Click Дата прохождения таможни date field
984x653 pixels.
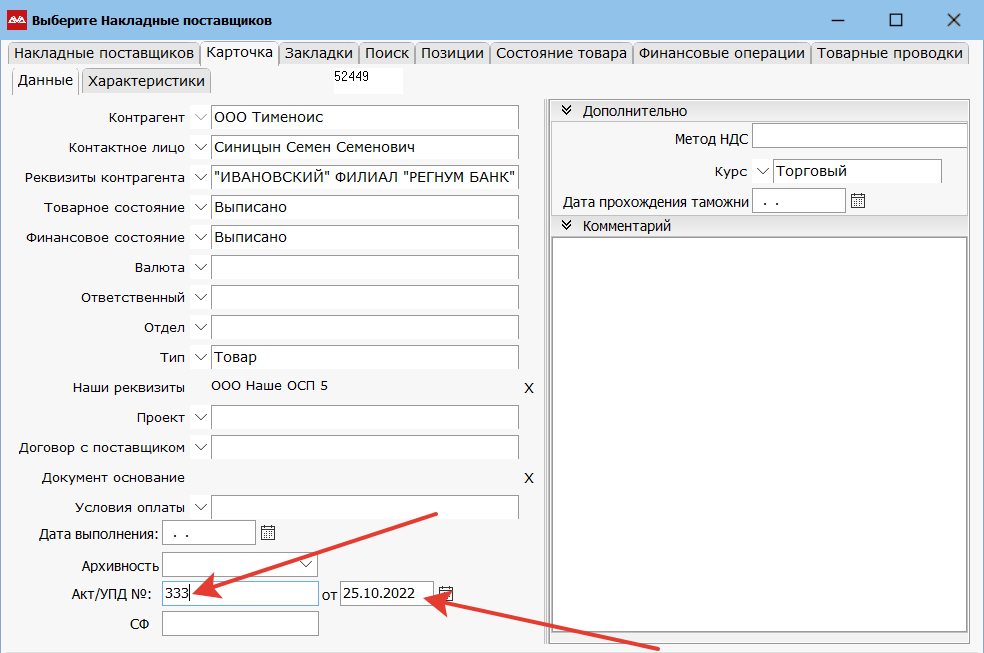coord(799,201)
